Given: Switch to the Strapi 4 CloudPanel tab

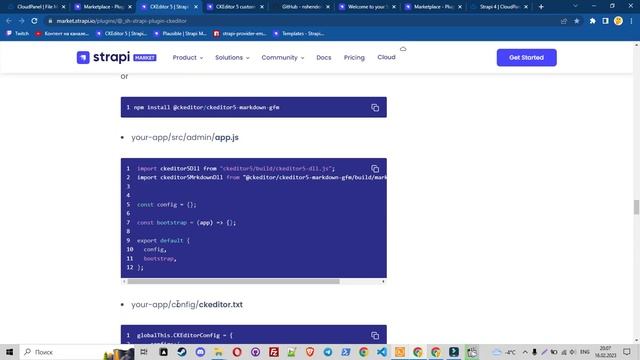Looking at the screenshot, I should pyautogui.click(x=500, y=7).
